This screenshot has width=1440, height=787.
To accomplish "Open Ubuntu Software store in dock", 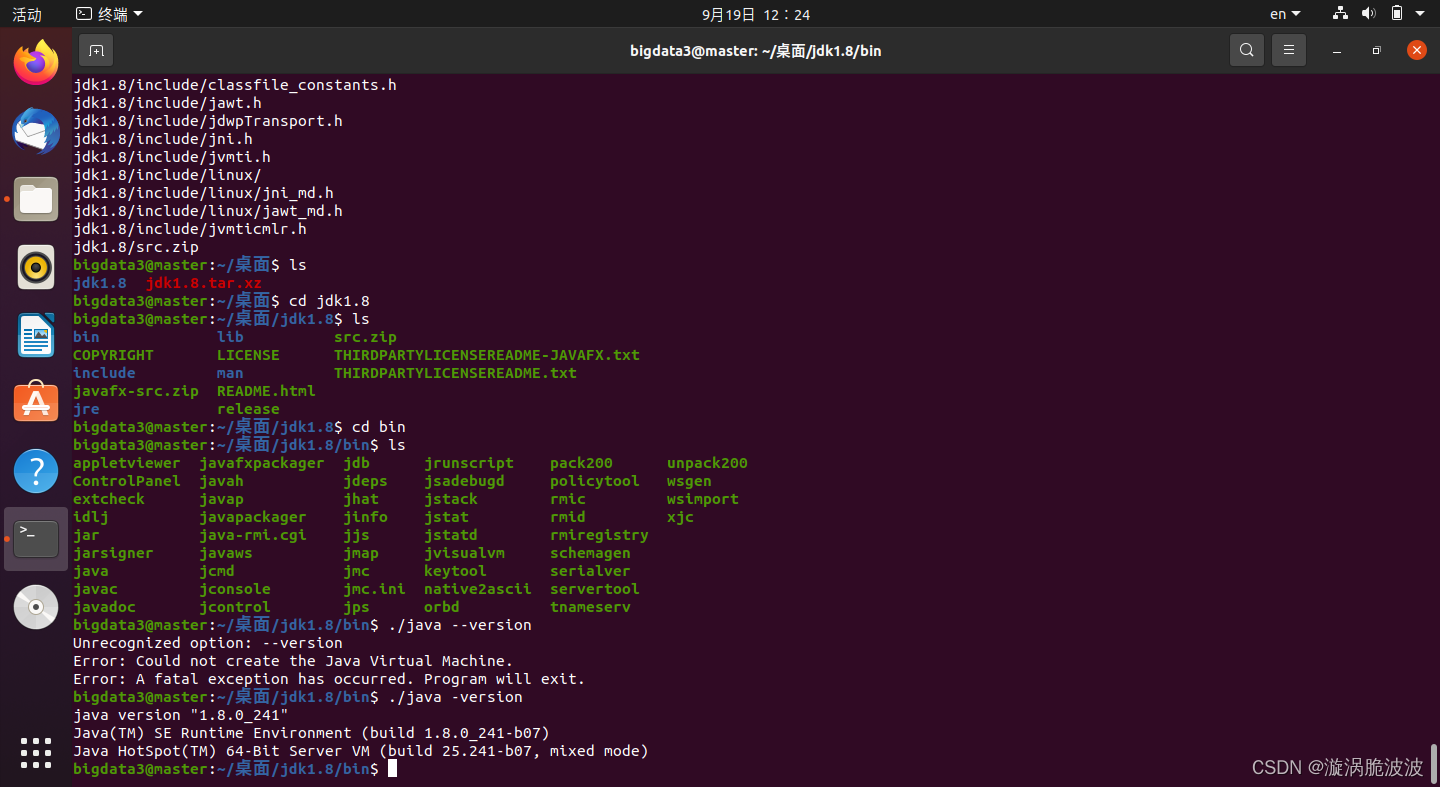I will pos(36,402).
